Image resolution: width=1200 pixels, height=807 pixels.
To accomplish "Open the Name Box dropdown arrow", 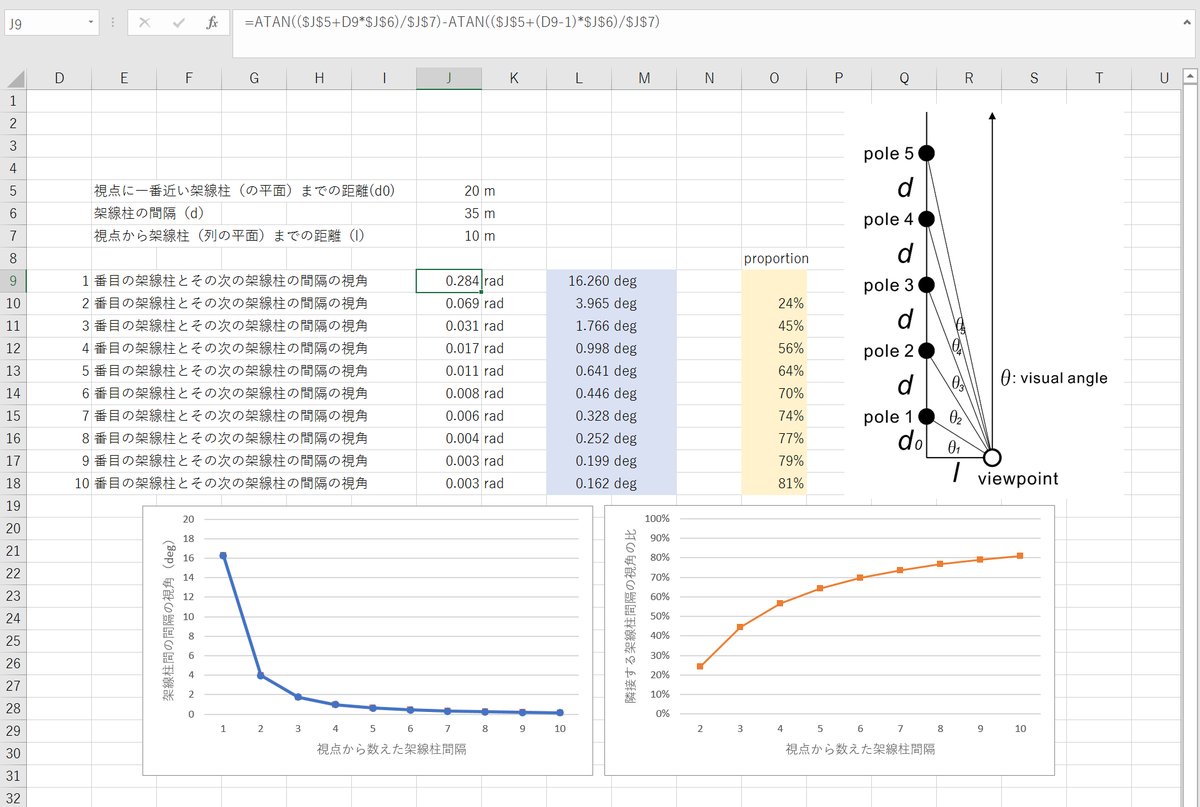I will coord(91,22).
